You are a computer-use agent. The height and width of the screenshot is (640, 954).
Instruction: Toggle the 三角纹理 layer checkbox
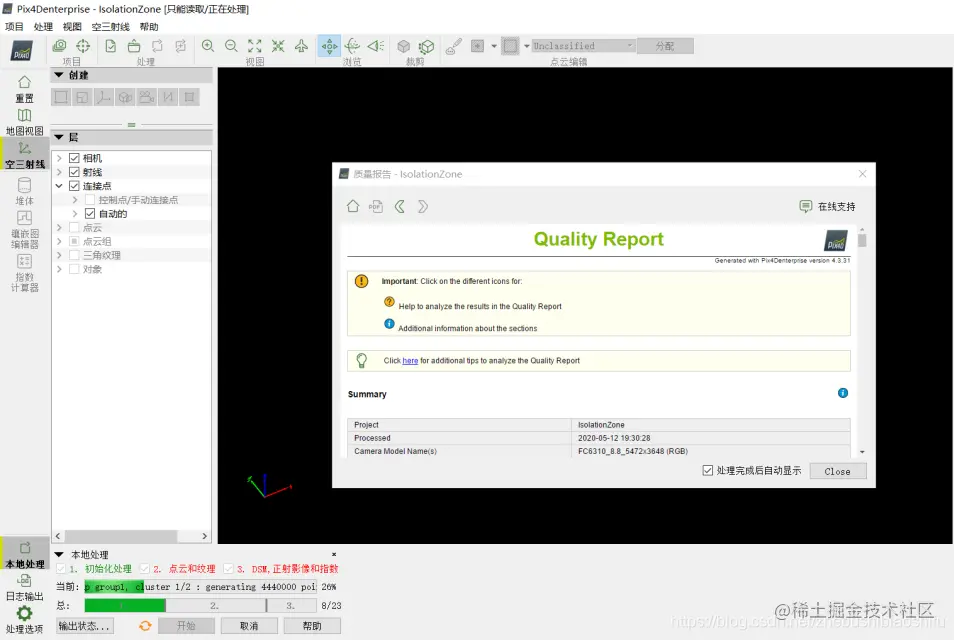74,255
